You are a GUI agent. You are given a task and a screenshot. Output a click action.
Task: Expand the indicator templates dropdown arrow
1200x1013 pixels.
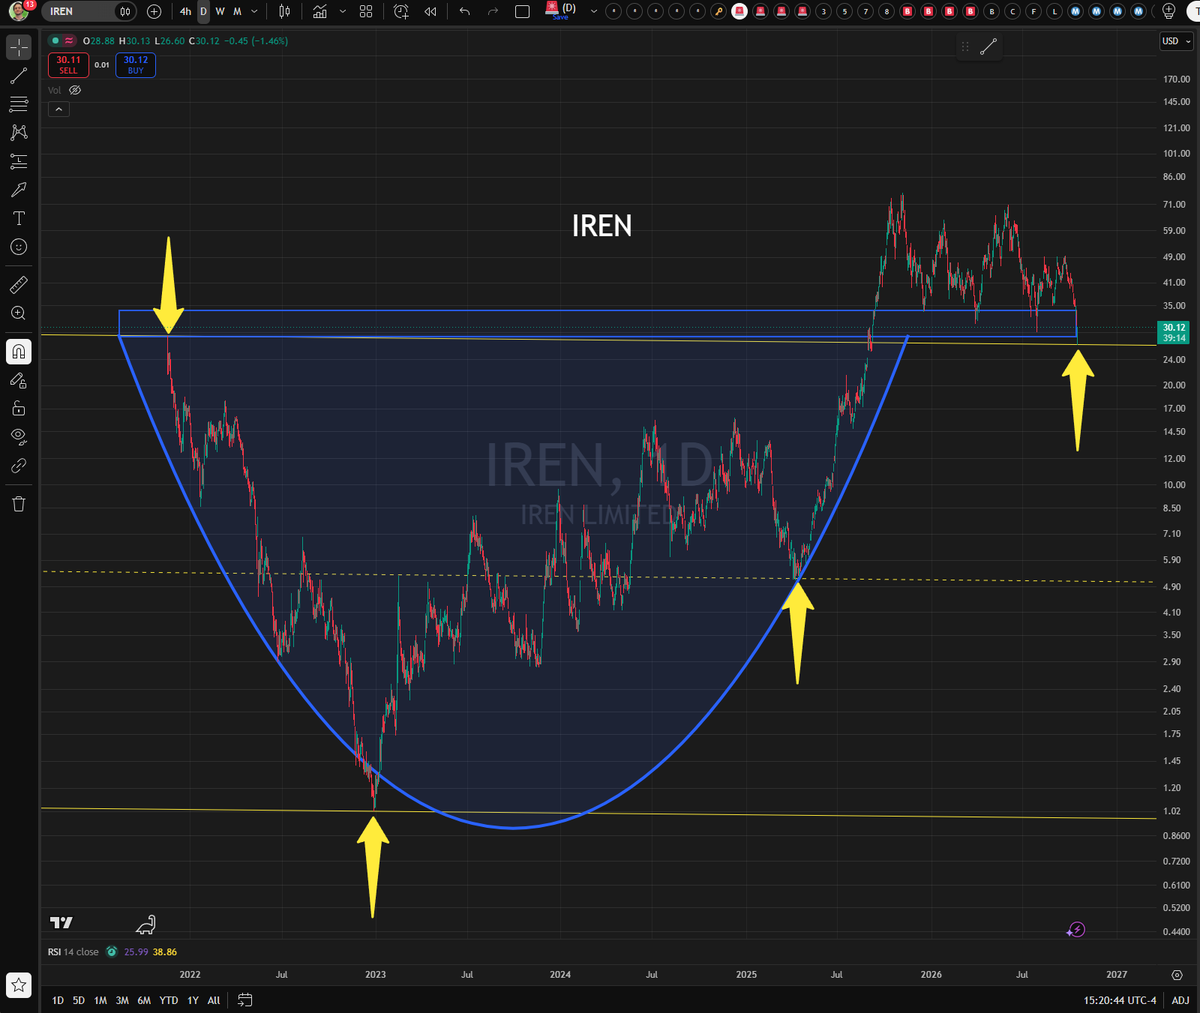click(343, 11)
